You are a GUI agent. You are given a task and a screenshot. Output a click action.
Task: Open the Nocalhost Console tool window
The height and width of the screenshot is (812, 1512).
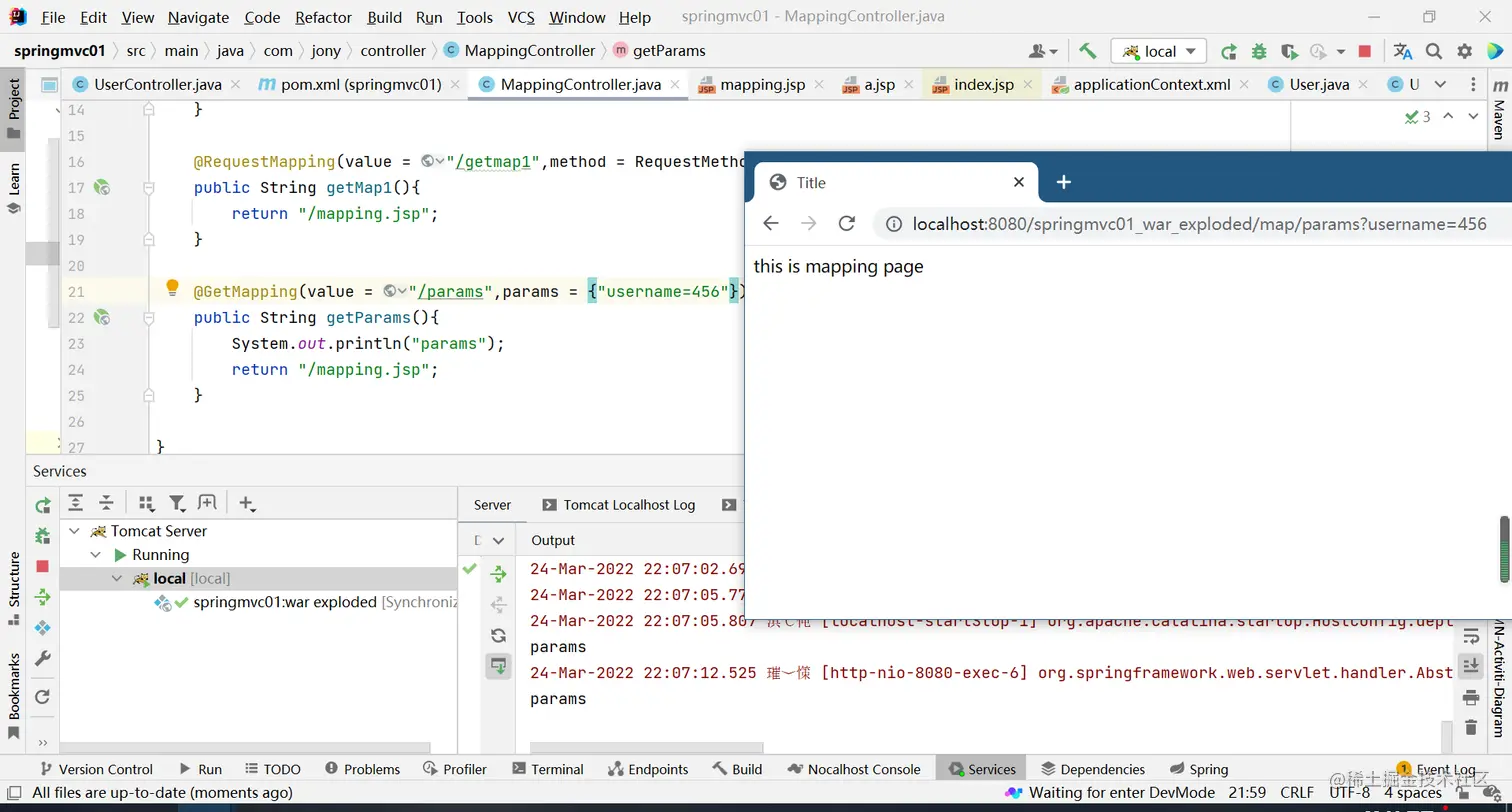[x=854, y=769]
